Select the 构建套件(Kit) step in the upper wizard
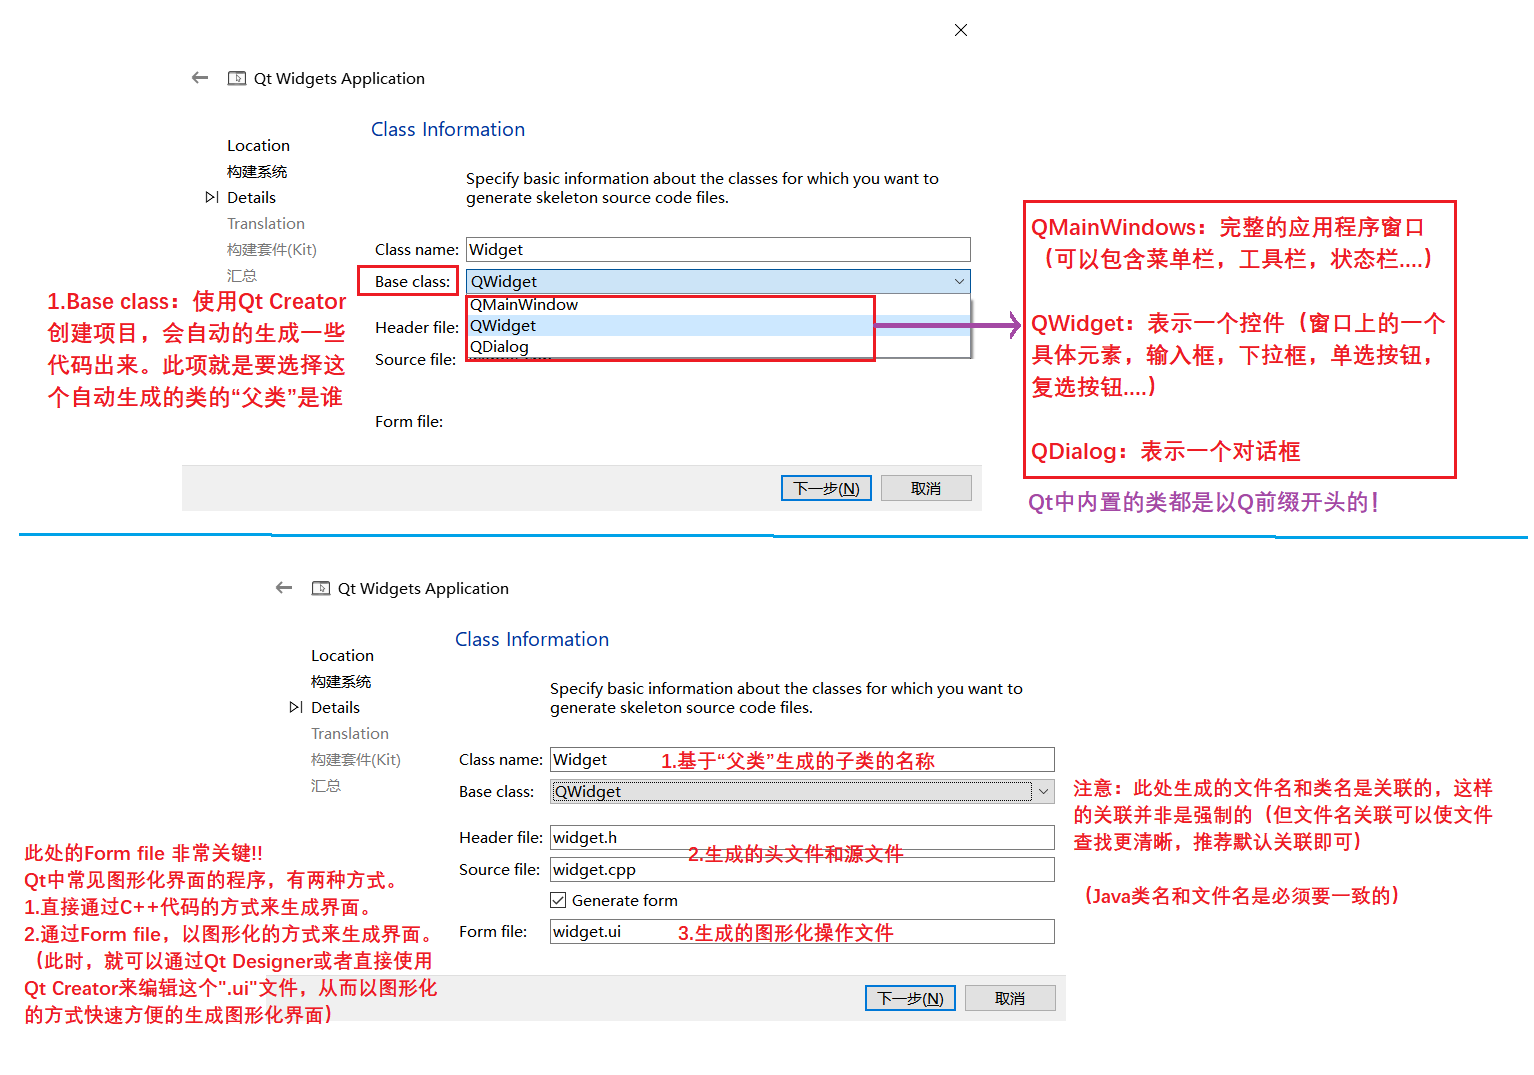 coord(272,250)
